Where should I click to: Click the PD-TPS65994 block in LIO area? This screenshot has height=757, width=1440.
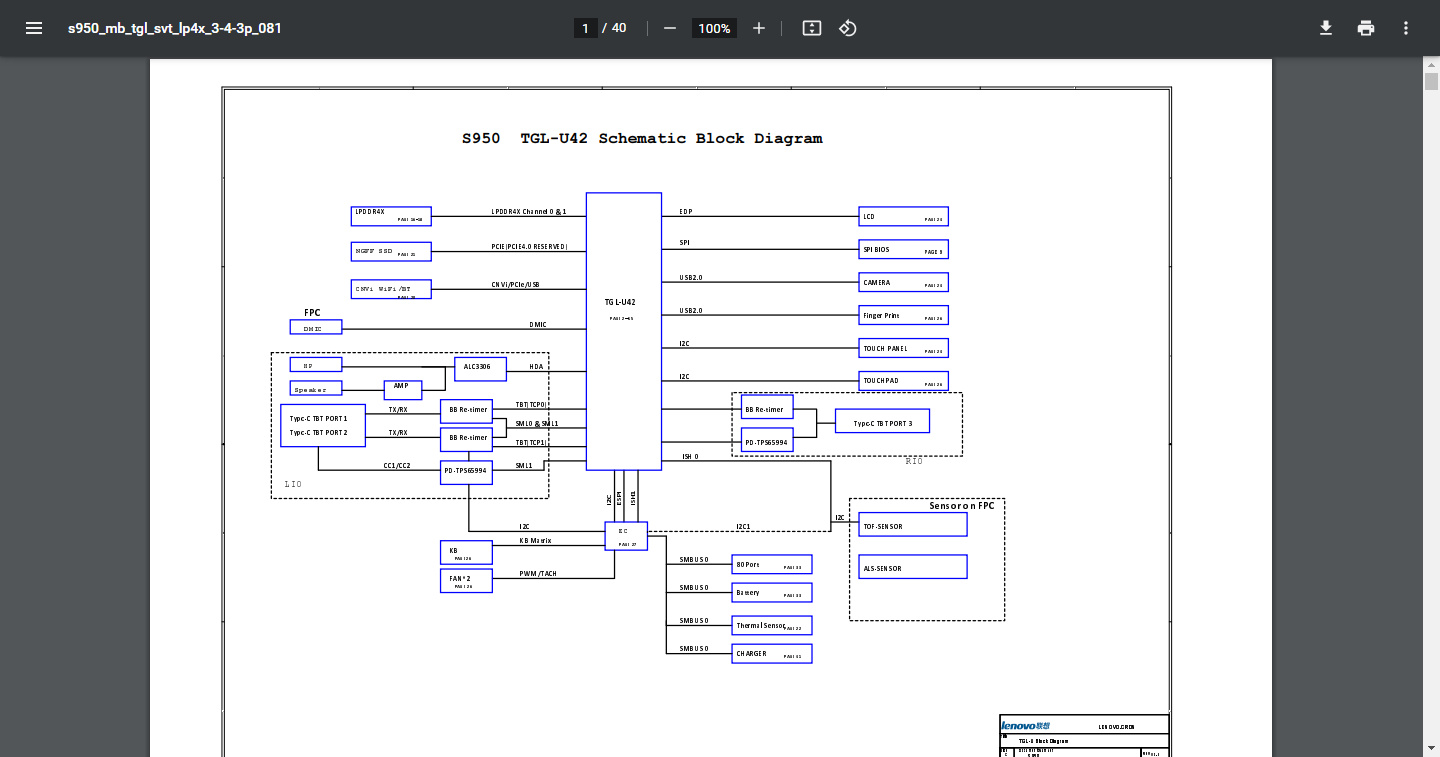467,471
